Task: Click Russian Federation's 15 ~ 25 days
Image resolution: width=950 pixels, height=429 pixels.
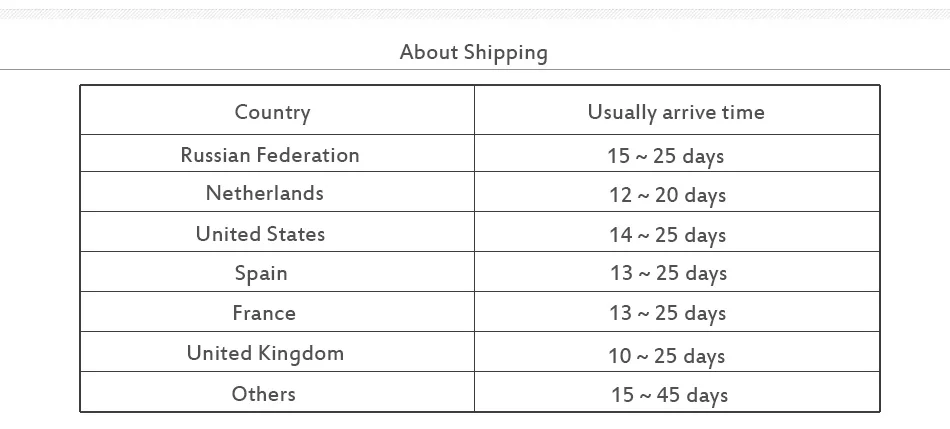Action: [x=666, y=156]
